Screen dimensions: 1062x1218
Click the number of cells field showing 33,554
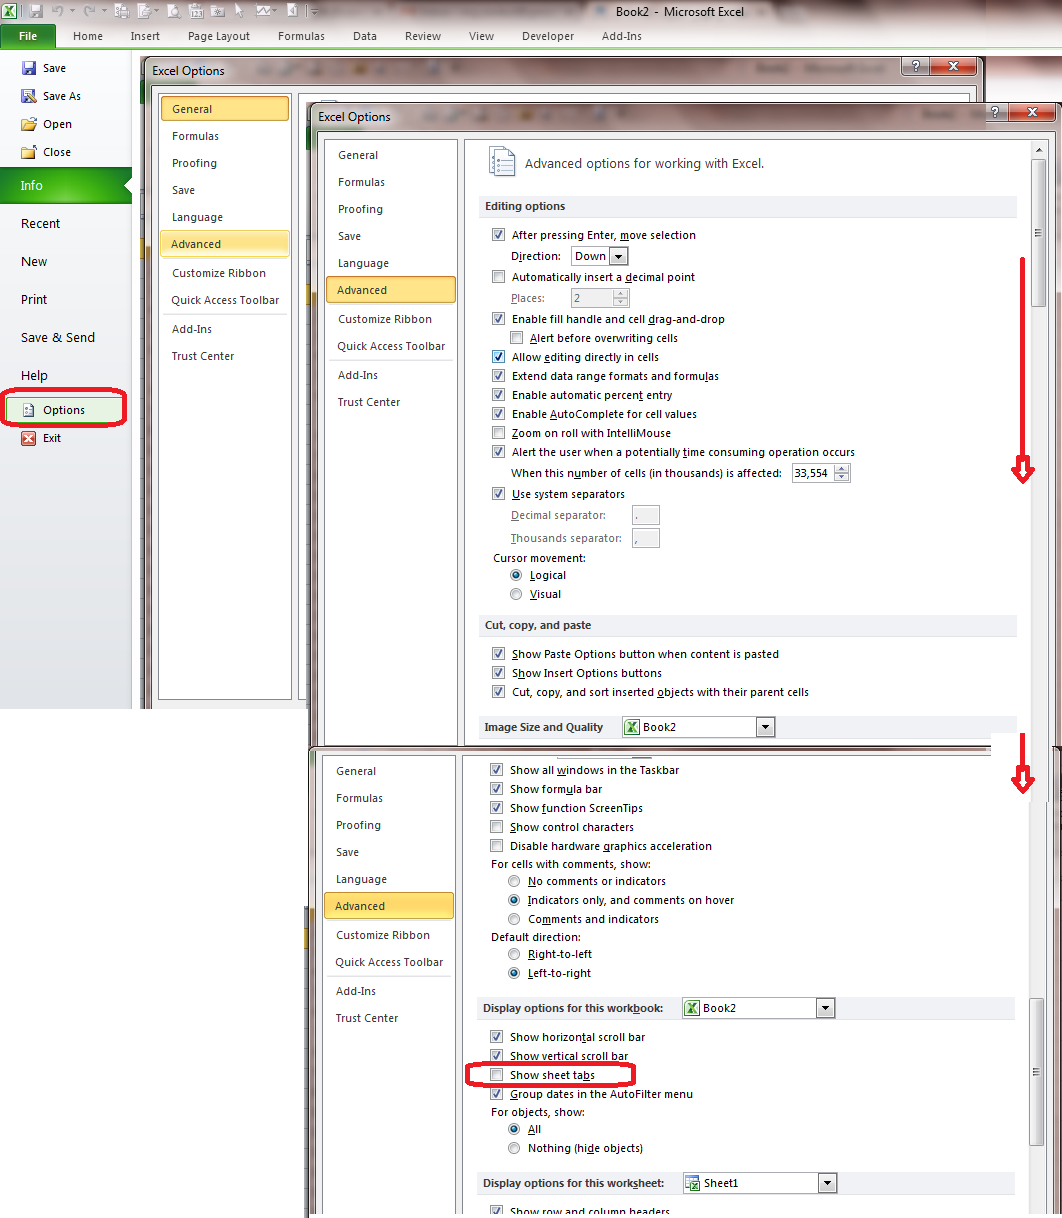(813, 473)
